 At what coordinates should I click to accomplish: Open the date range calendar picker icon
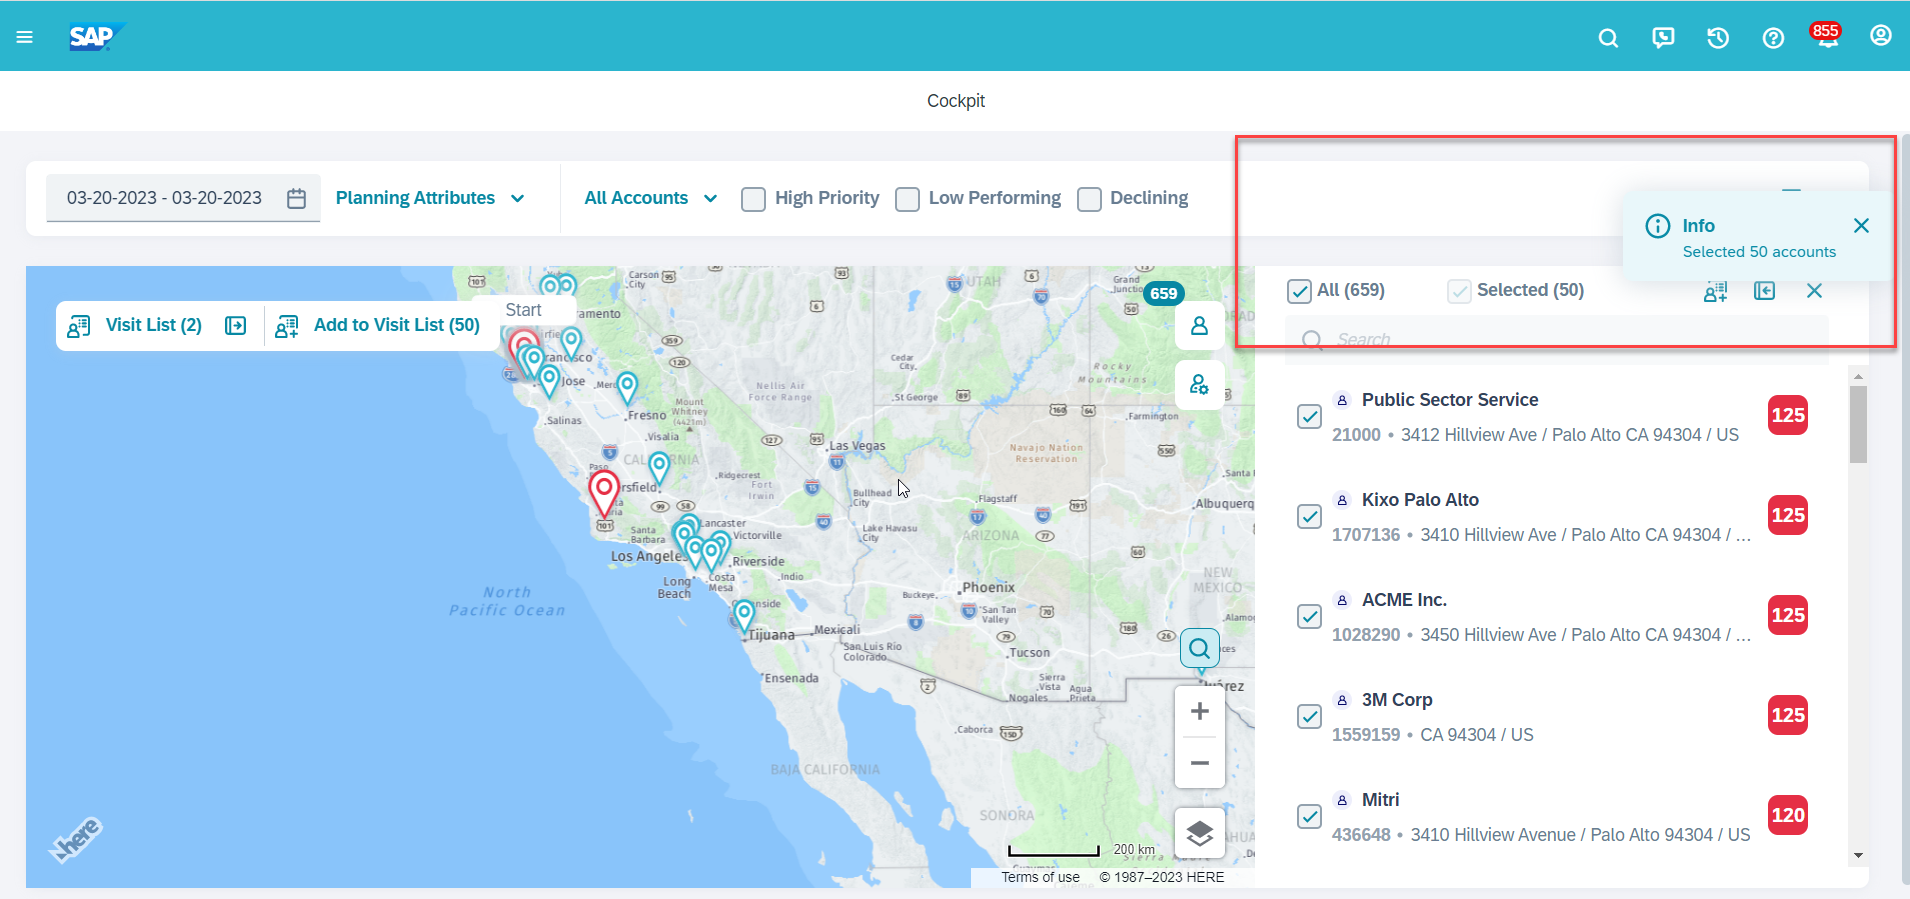(x=296, y=198)
